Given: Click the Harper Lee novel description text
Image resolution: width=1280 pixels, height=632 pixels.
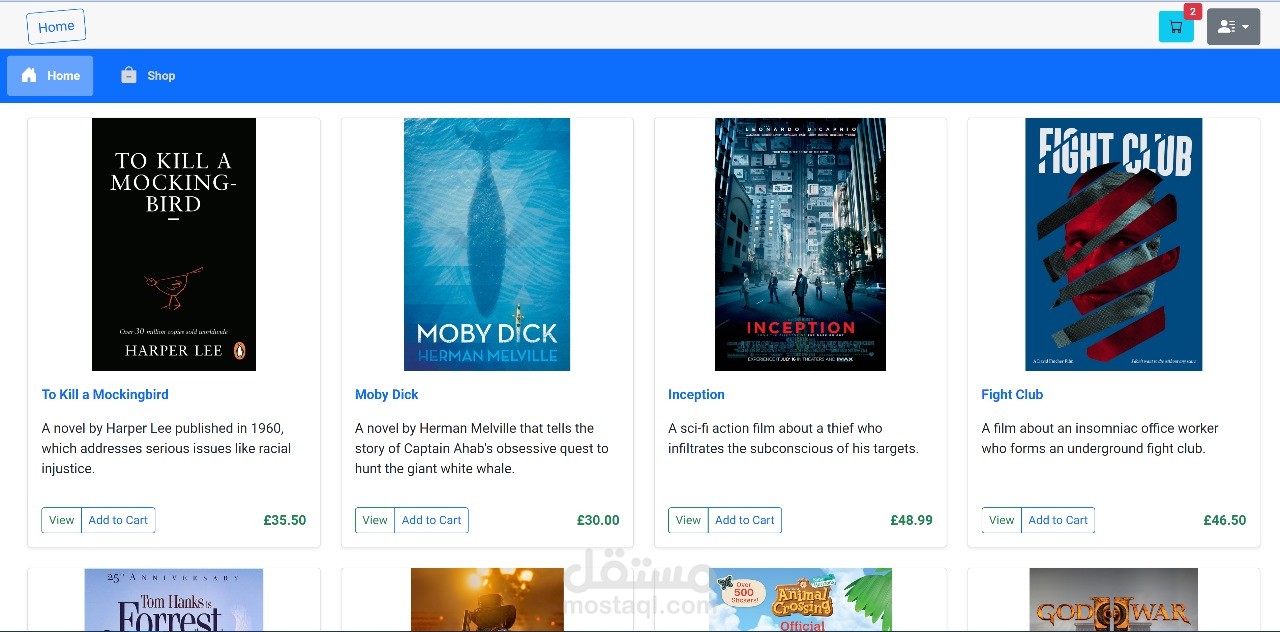Looking at the screenshot, I should click(x=166, y=448).
